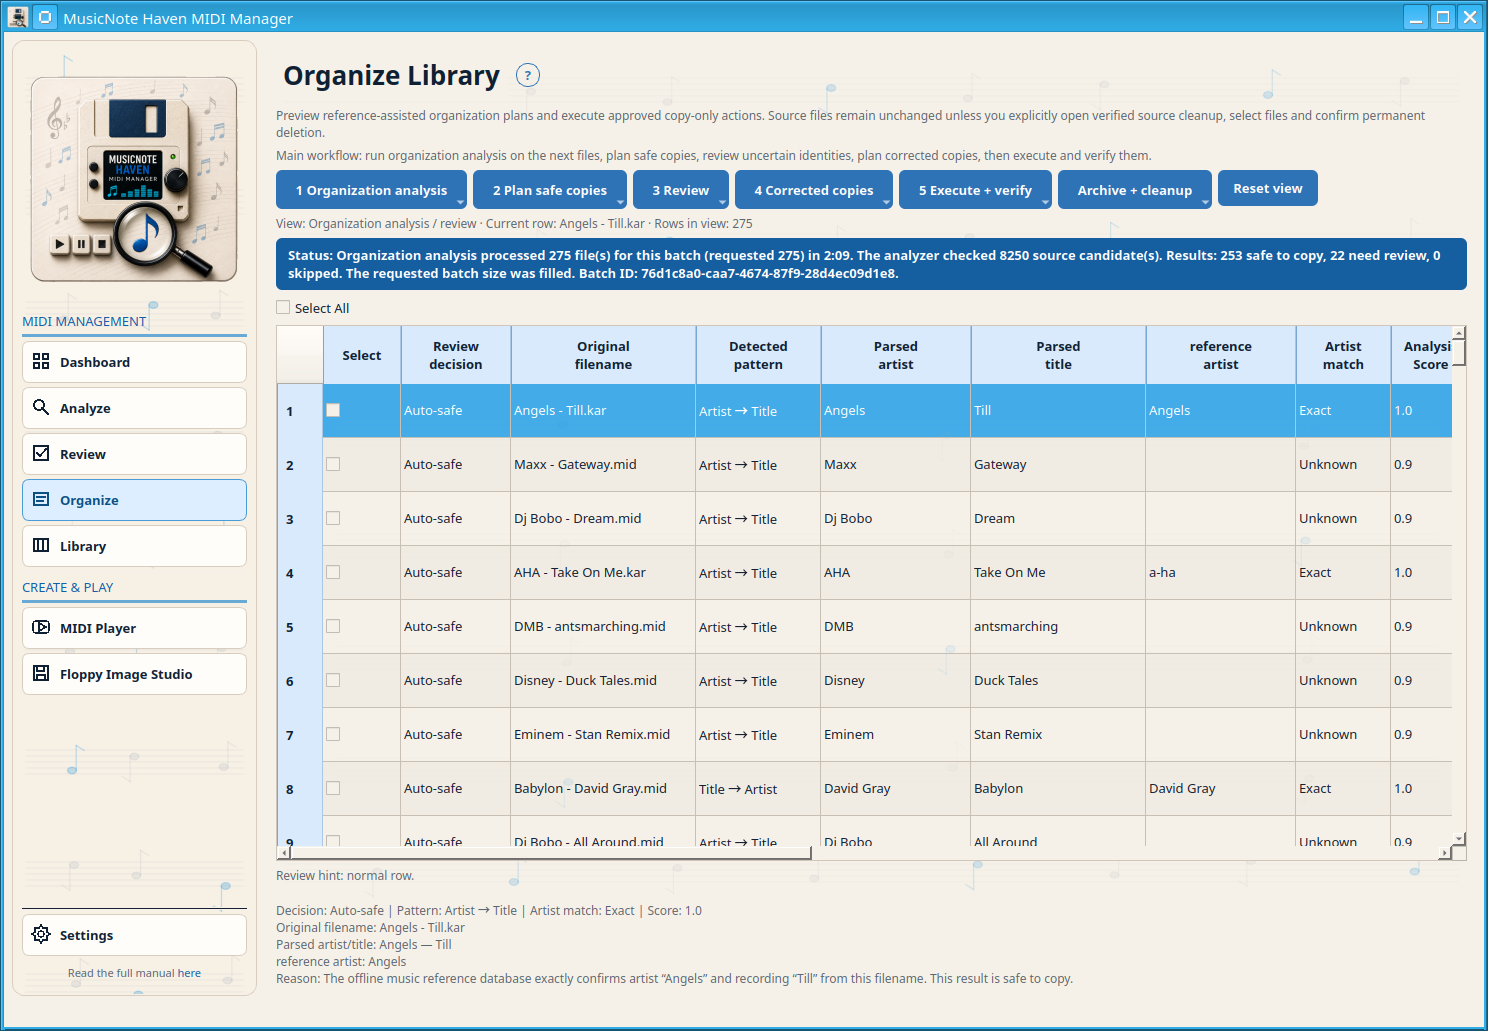Click the parsed artist cell 'Maxx'
This screenshot has width=1488, height=1031.
[896, 464]
